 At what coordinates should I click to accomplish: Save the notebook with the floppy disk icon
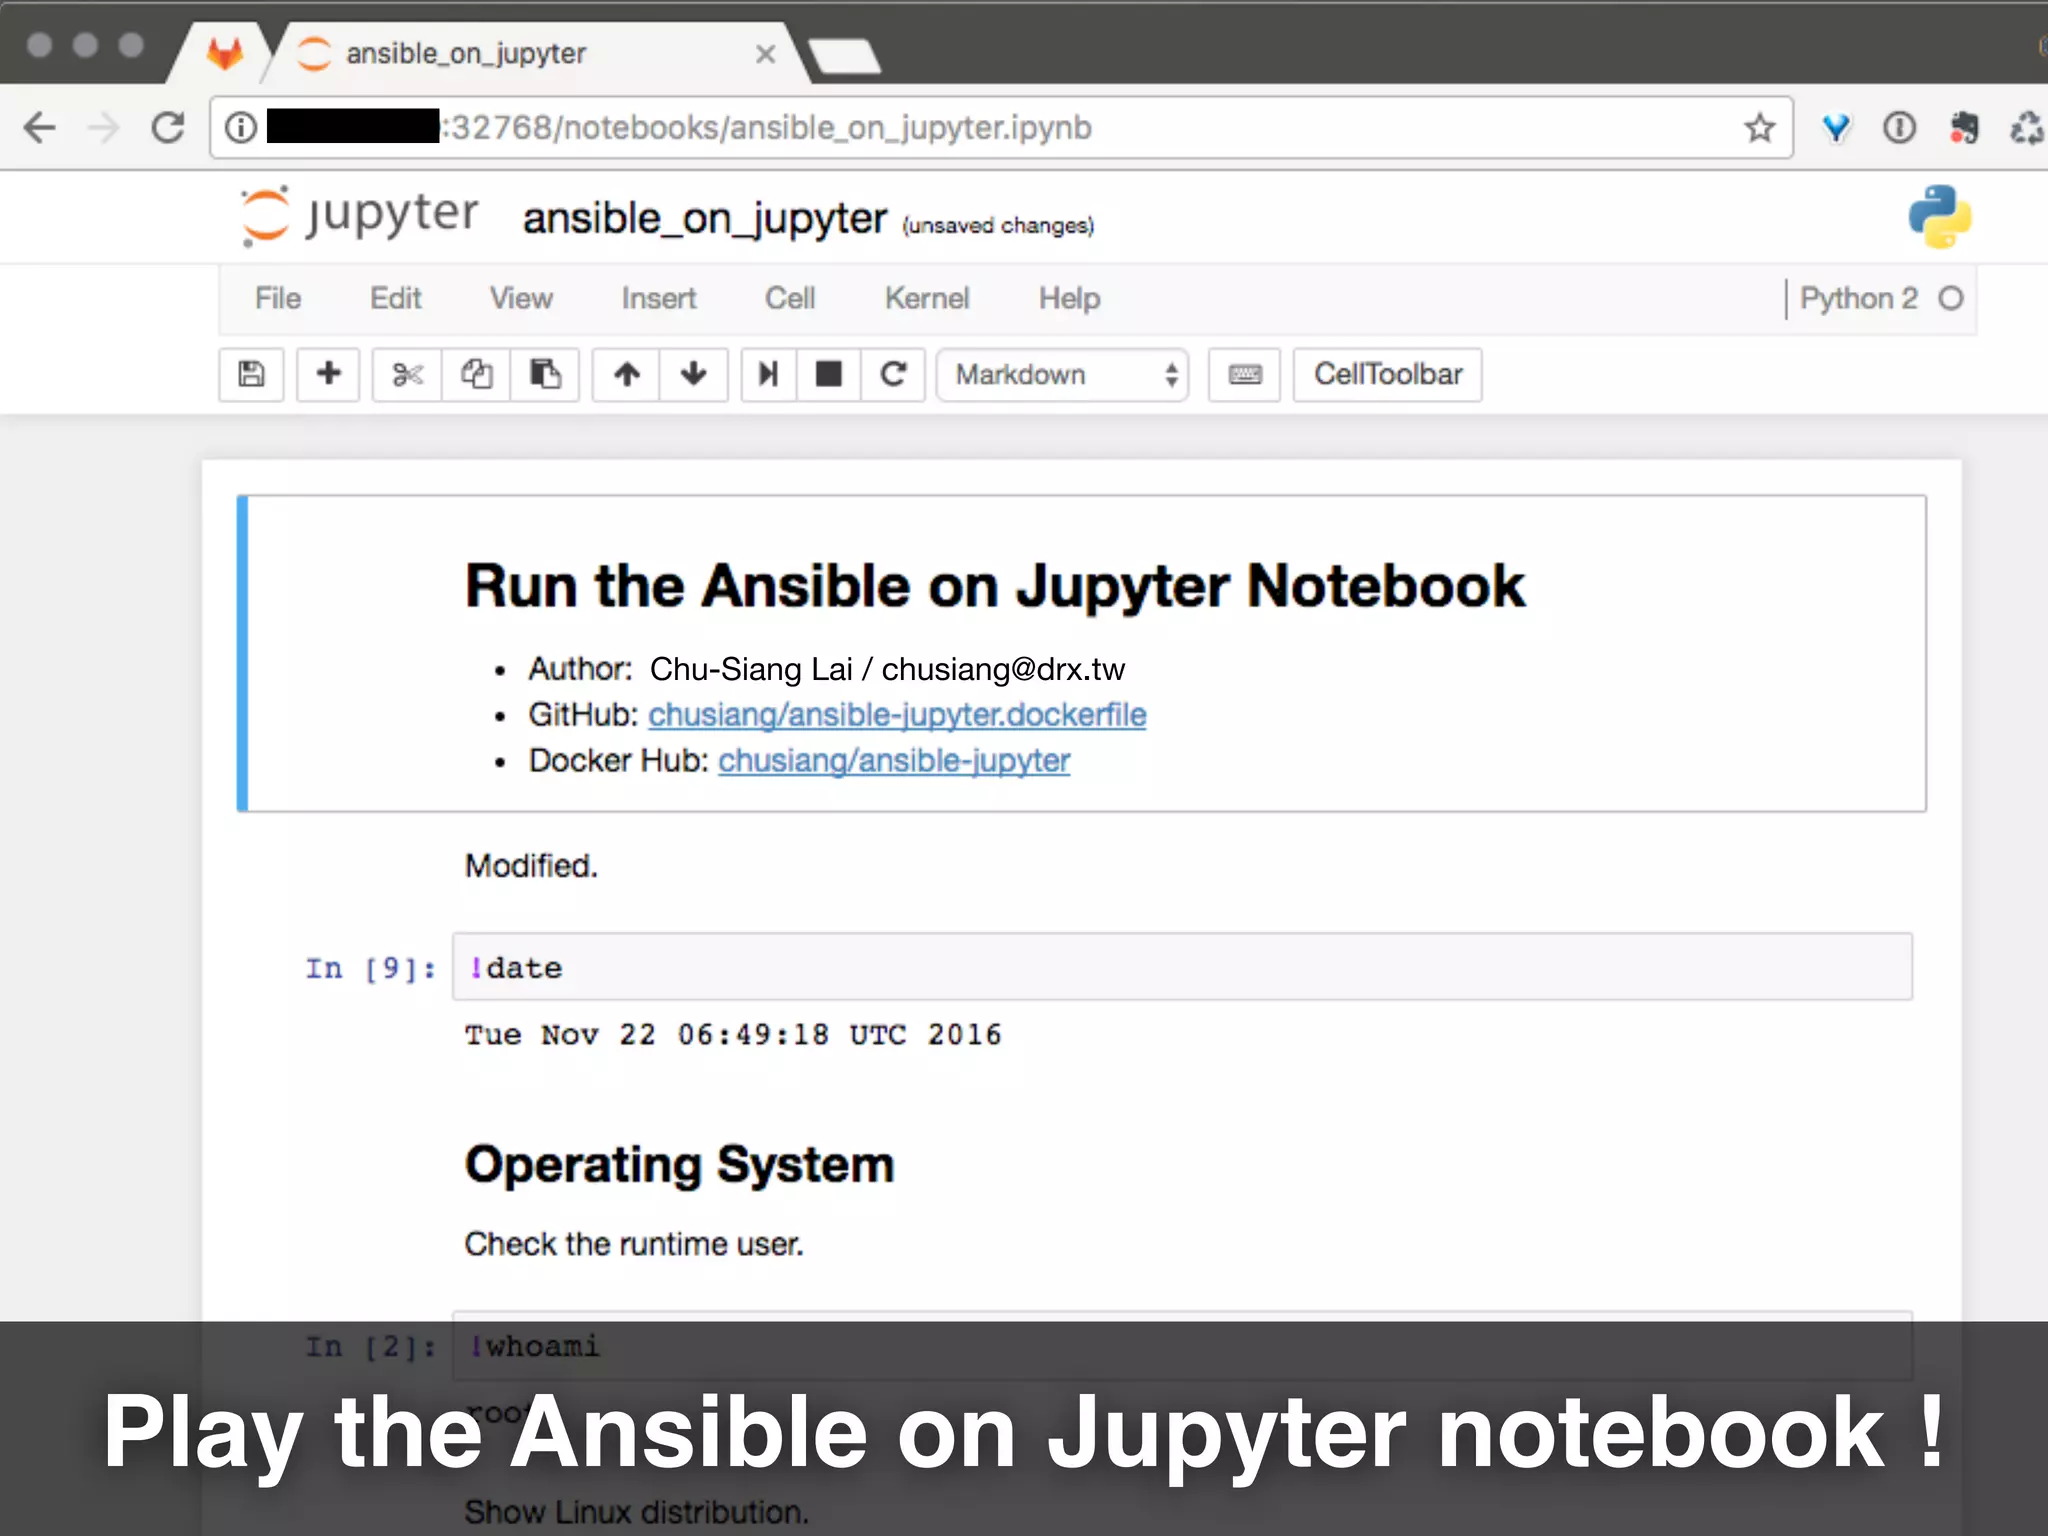[251, 375]
